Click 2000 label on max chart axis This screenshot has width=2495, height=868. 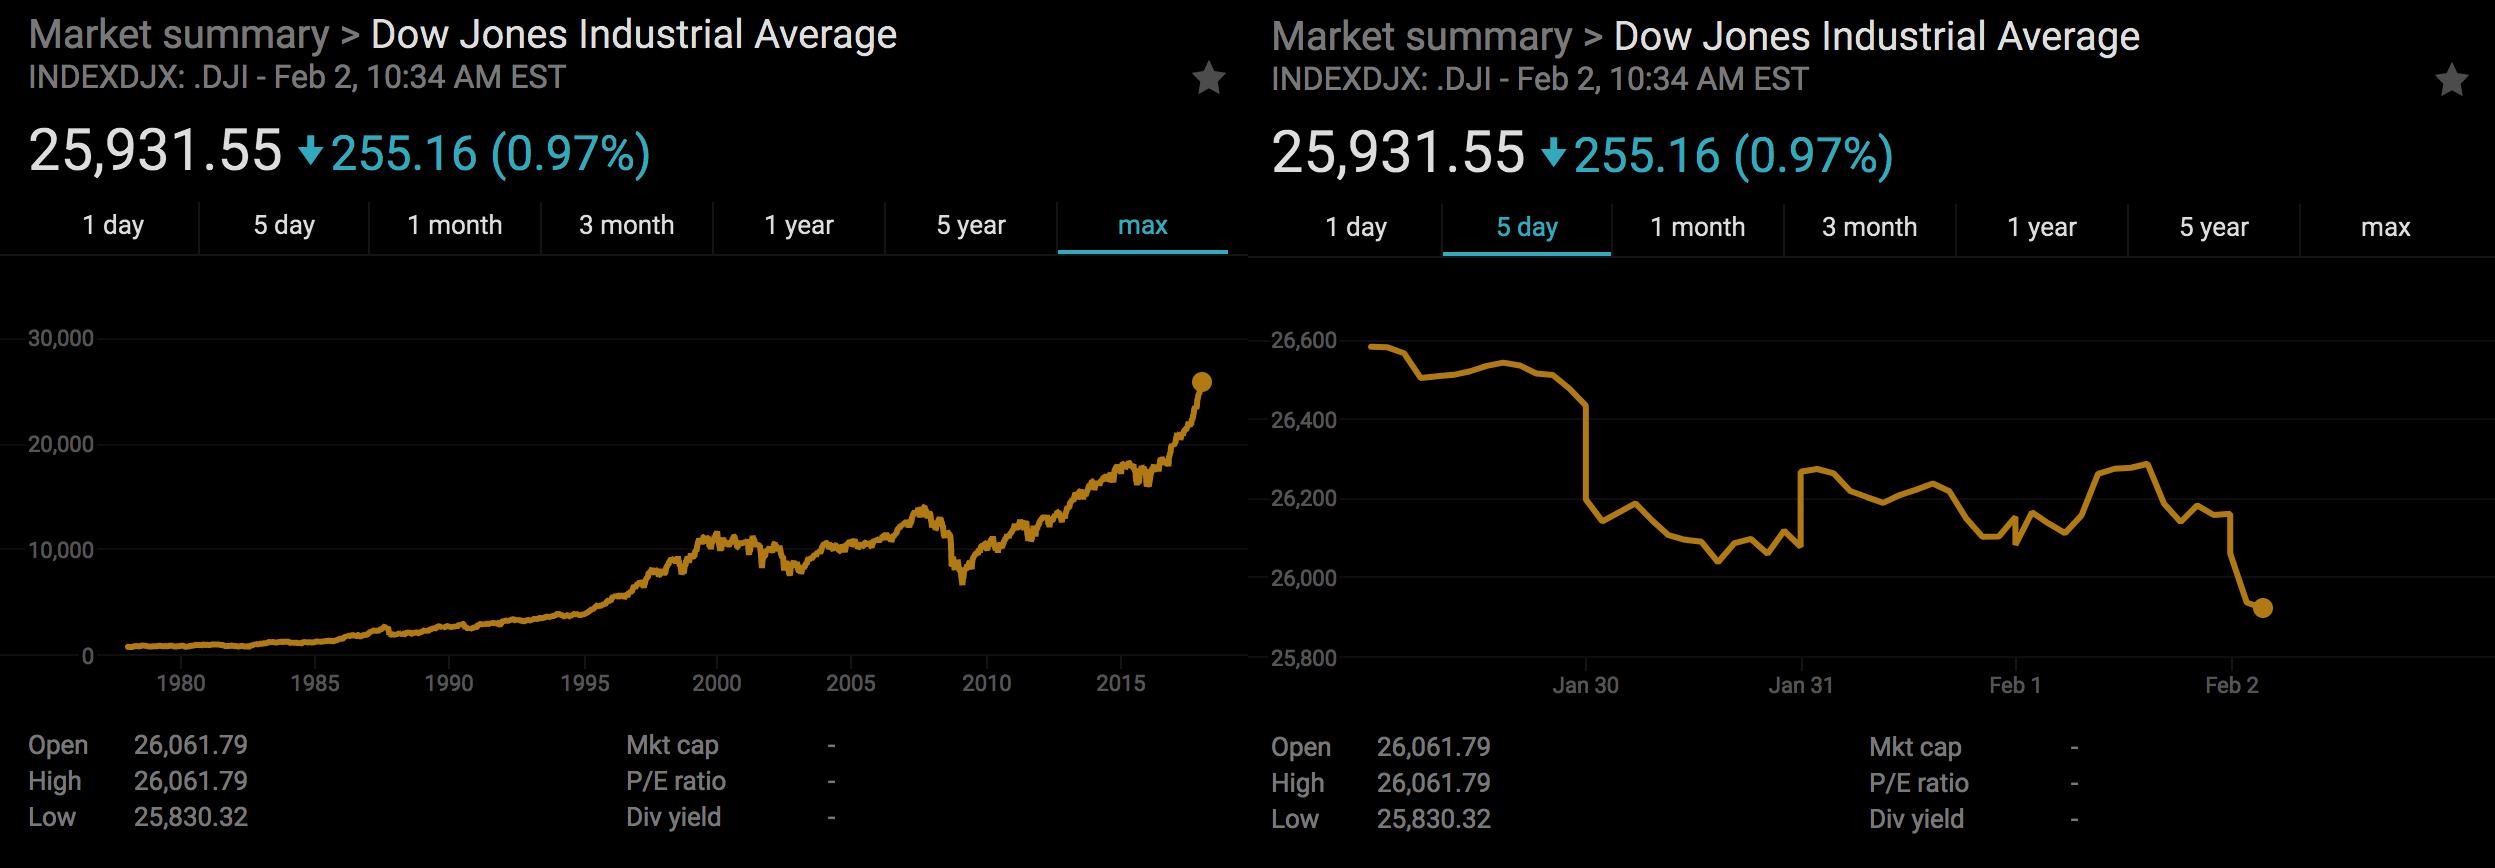pyautogui.click(x=717, y=683)
